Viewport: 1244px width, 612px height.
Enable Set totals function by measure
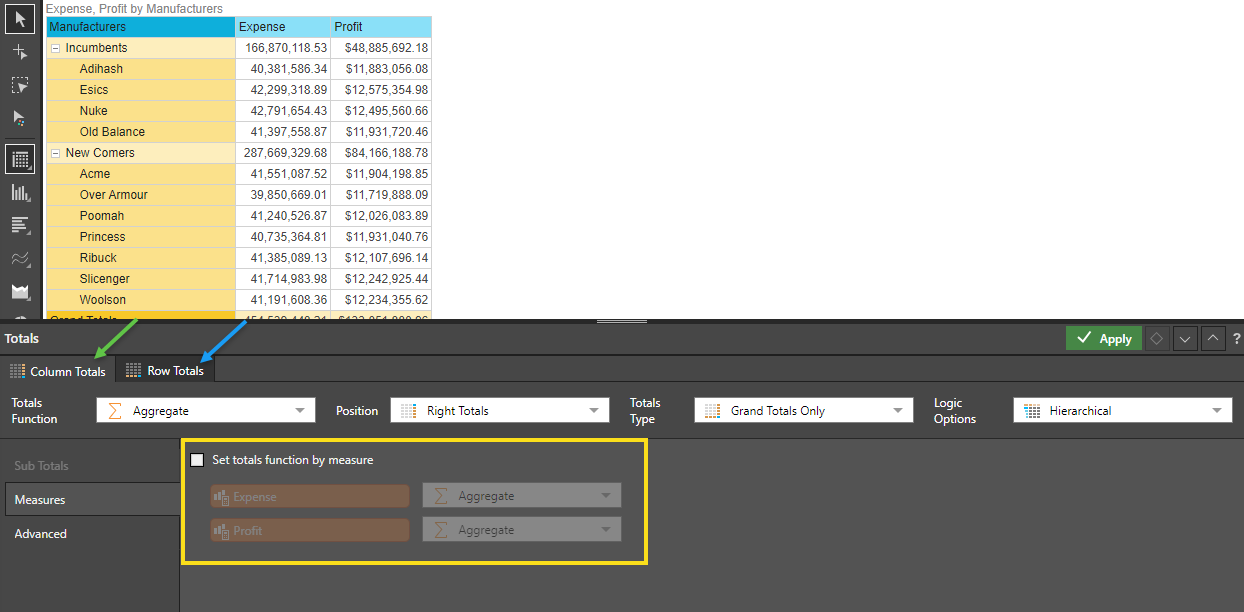click(x=197, y=460)
